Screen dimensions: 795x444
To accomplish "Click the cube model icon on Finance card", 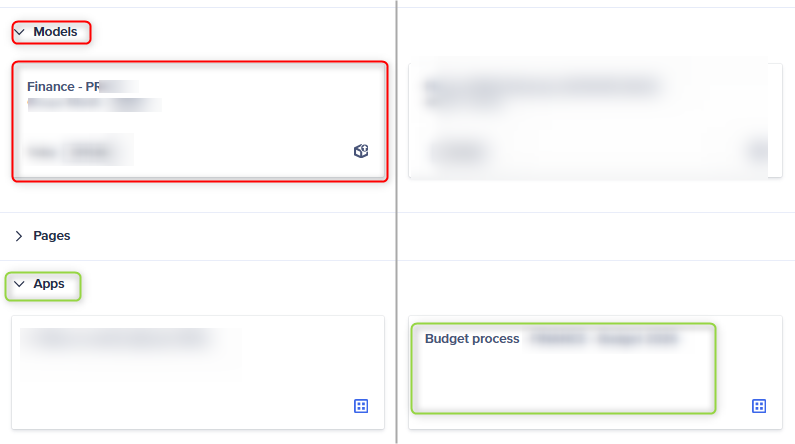I will tap(361, 151).
